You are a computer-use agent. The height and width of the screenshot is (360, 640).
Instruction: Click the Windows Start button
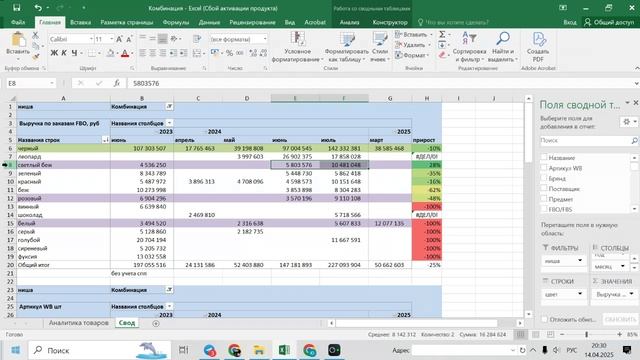[x=16, y=350]
